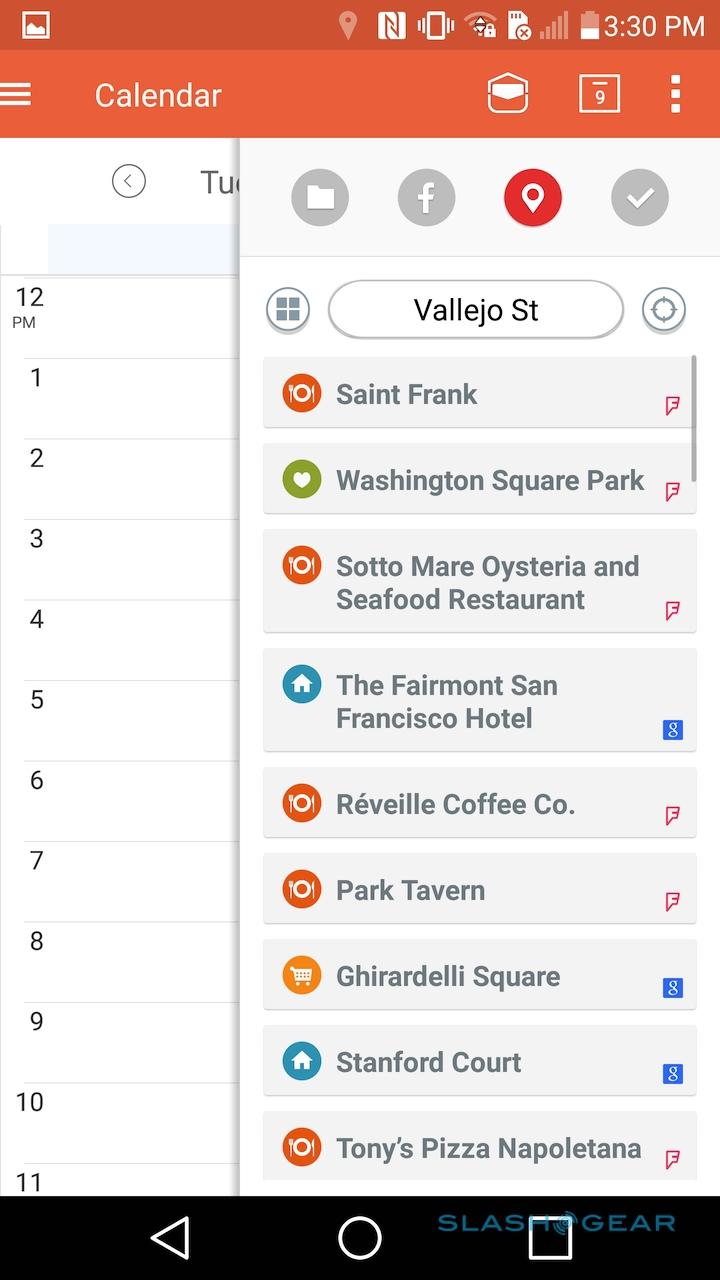Go to previous day with left chevron
Screen dimensions: 720x1280
click(x=129, y=181)
